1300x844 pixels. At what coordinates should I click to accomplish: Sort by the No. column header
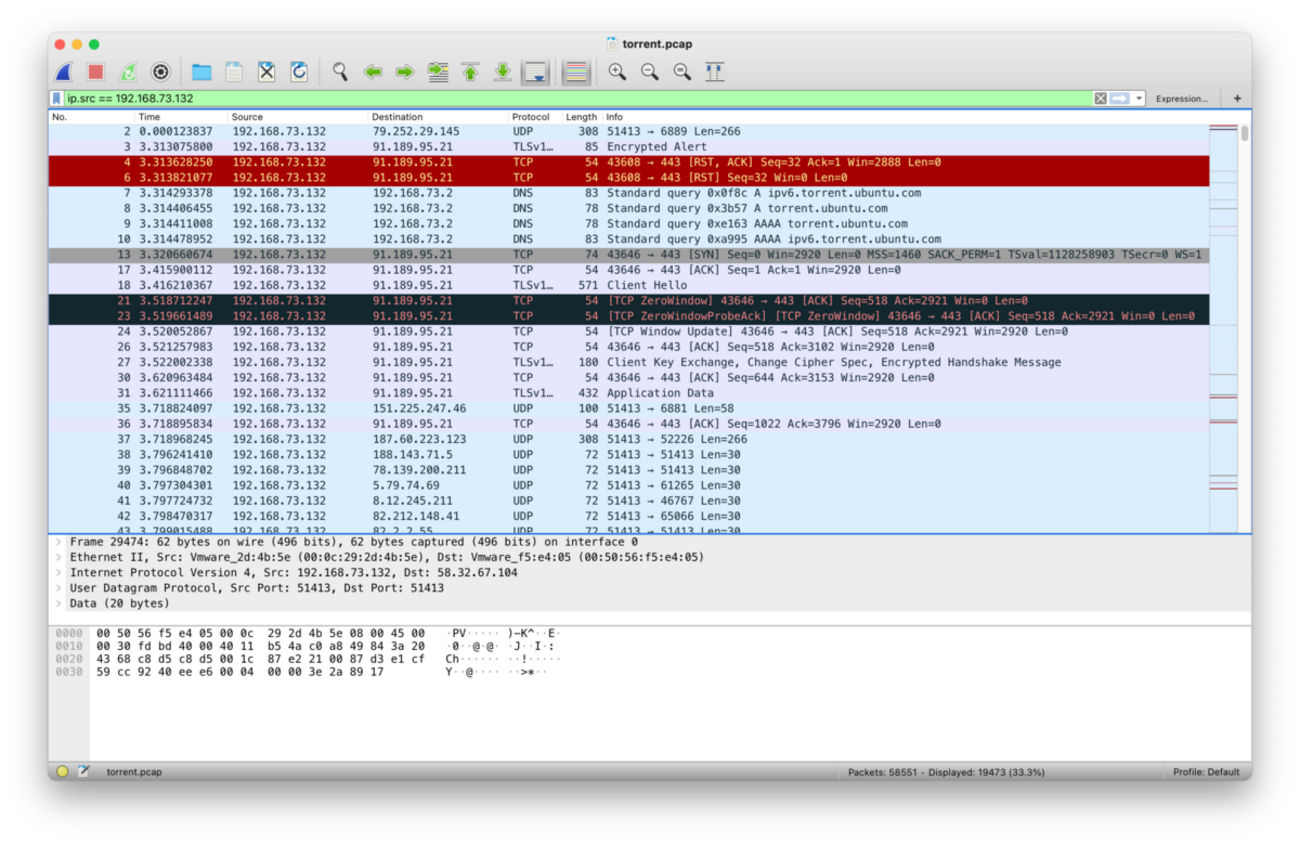pos(92,117)
